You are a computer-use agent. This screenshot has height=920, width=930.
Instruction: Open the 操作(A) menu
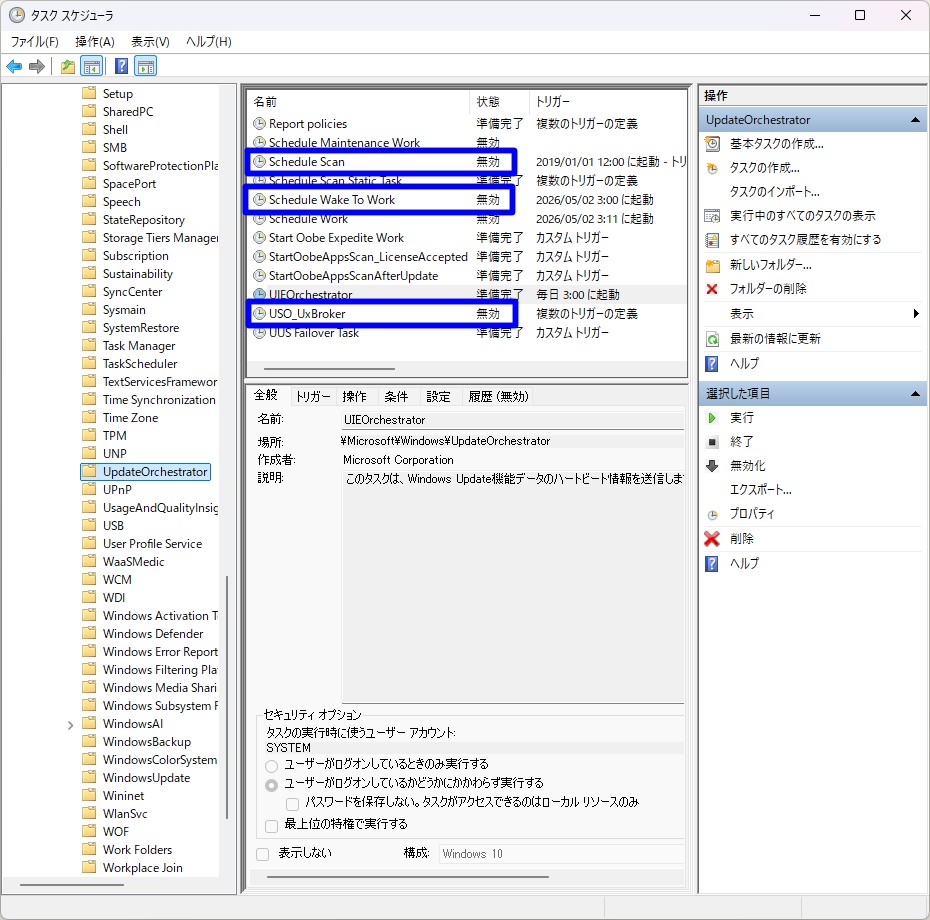pyautogui.click(x=95, y=42)
